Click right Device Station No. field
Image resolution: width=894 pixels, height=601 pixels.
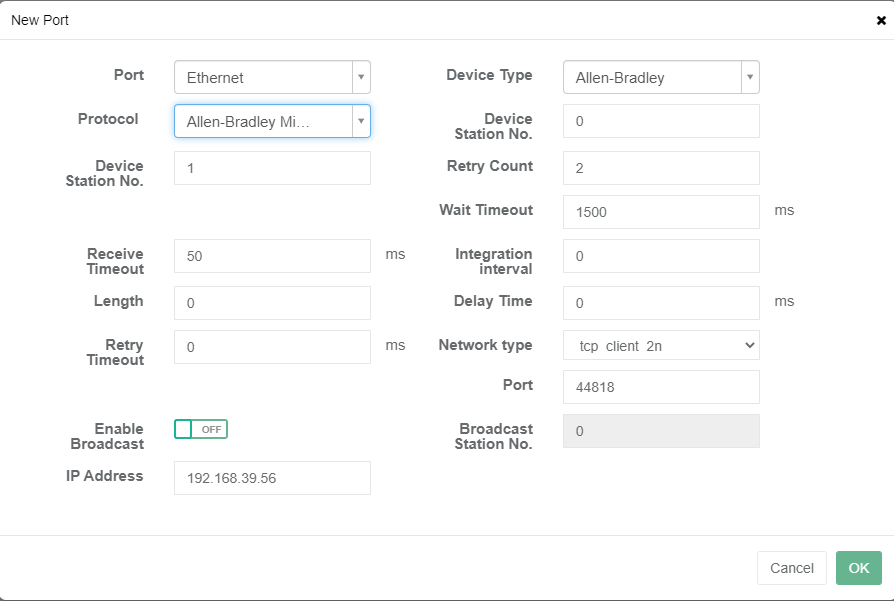click(661, 121)
